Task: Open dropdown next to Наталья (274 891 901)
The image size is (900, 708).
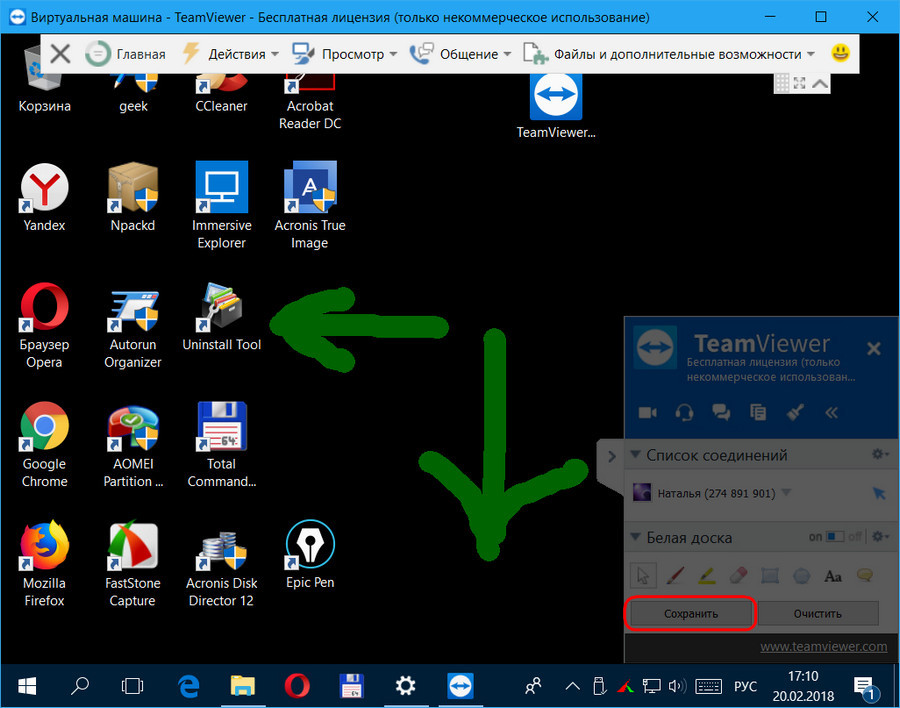Action: click(786, 493)
